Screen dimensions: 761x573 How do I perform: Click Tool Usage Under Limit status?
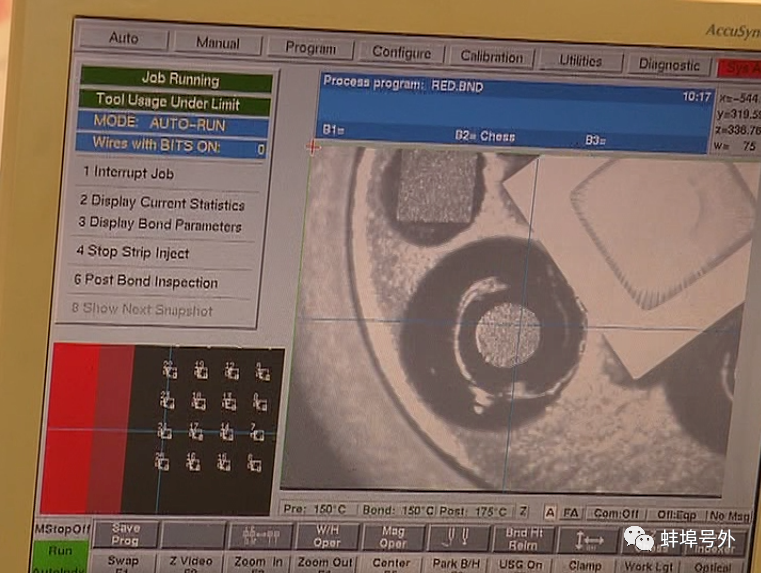pos(175,102)
